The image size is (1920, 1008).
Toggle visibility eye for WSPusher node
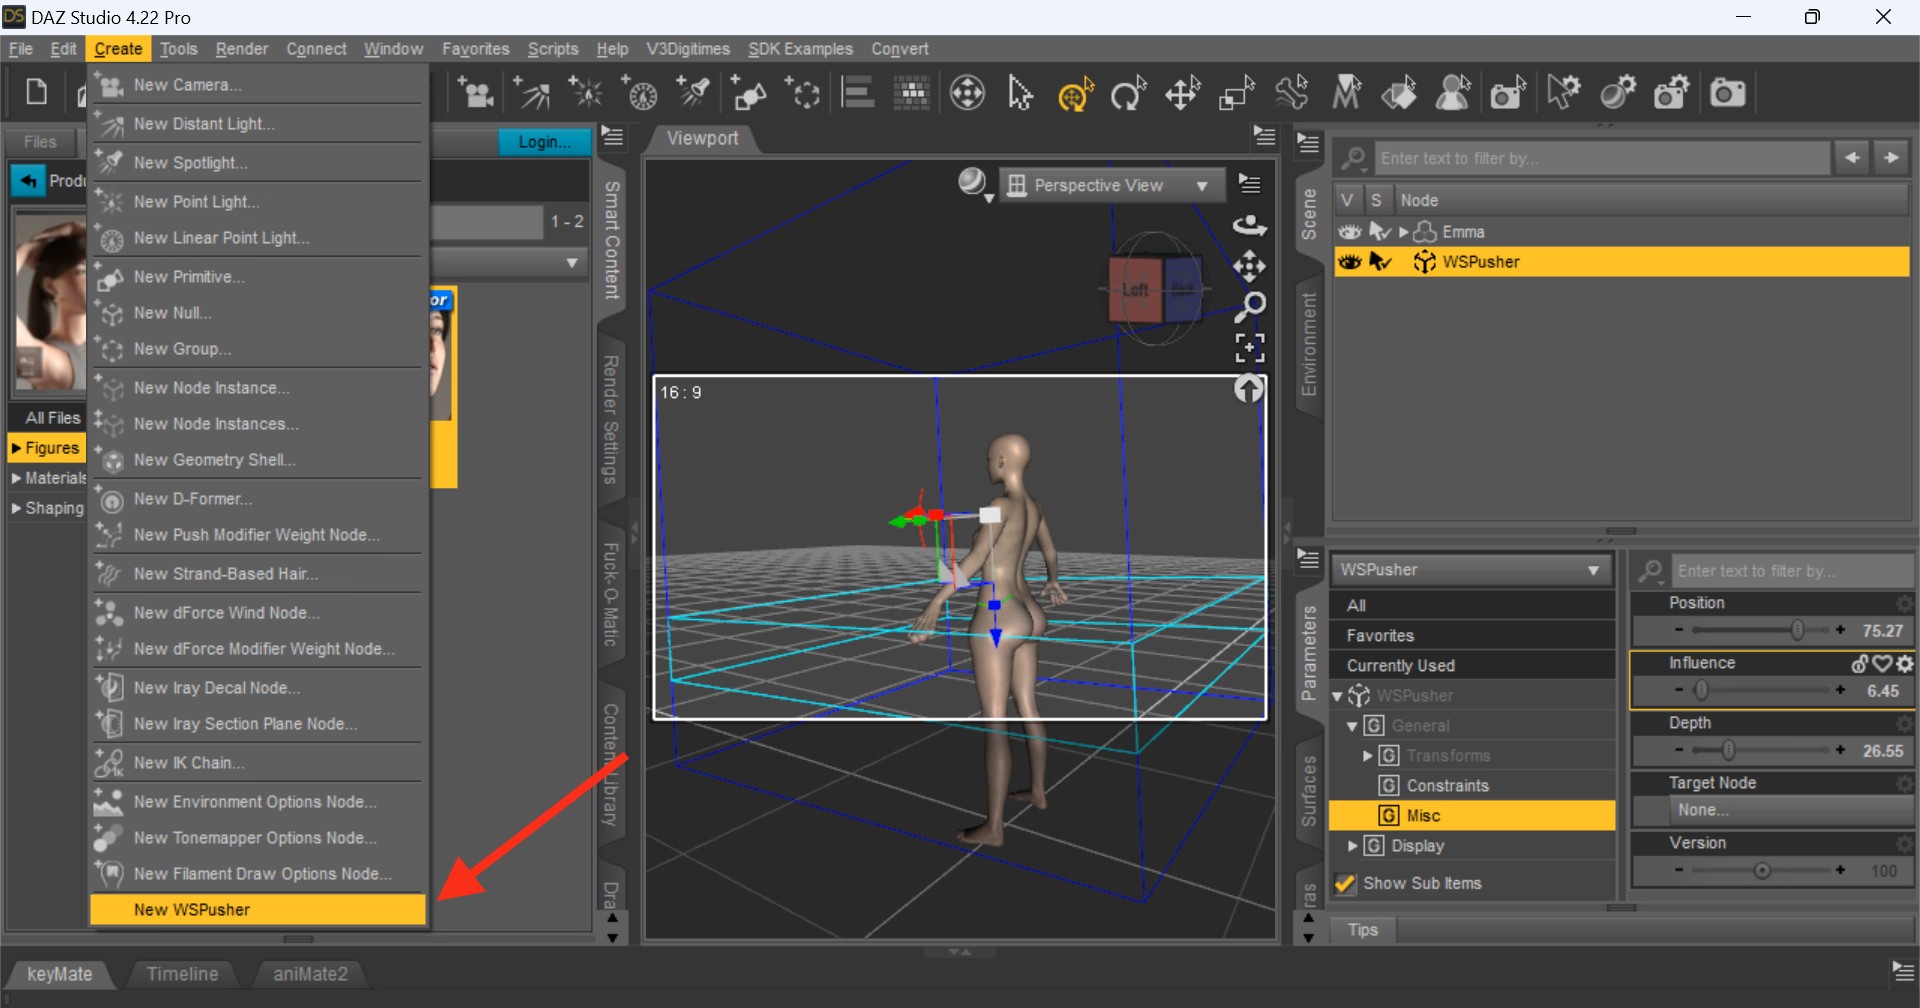[x=1350, y=261]
